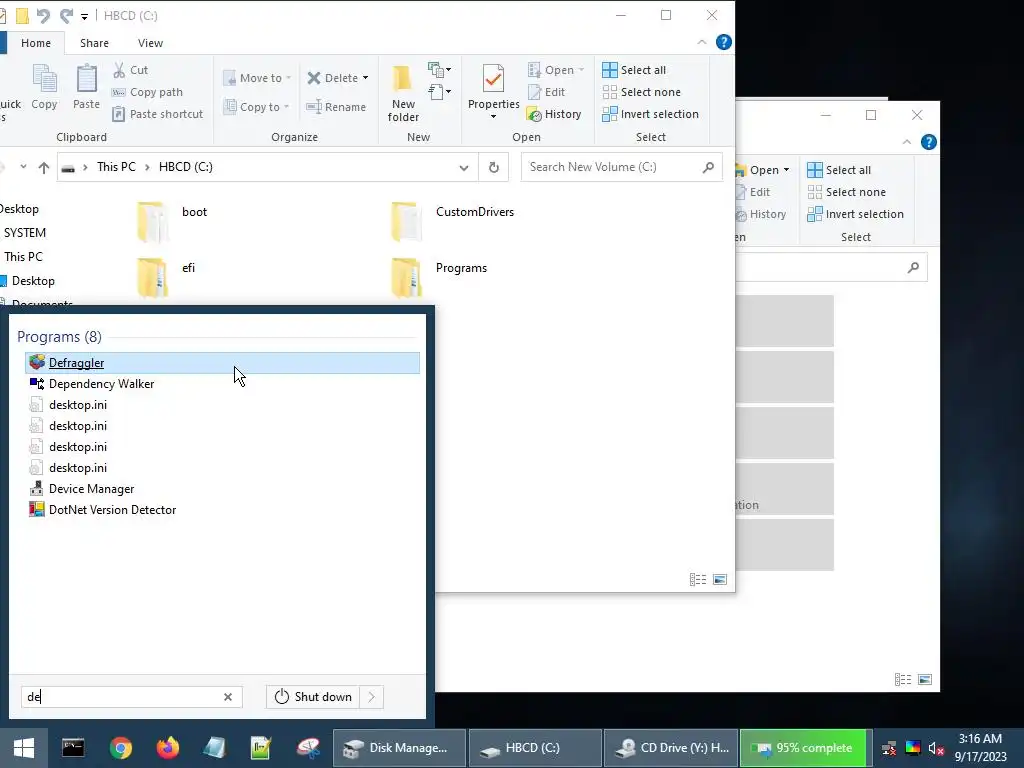Open the Windows Start button
This screenshot has width=1024, height=768.
(24, 748)
